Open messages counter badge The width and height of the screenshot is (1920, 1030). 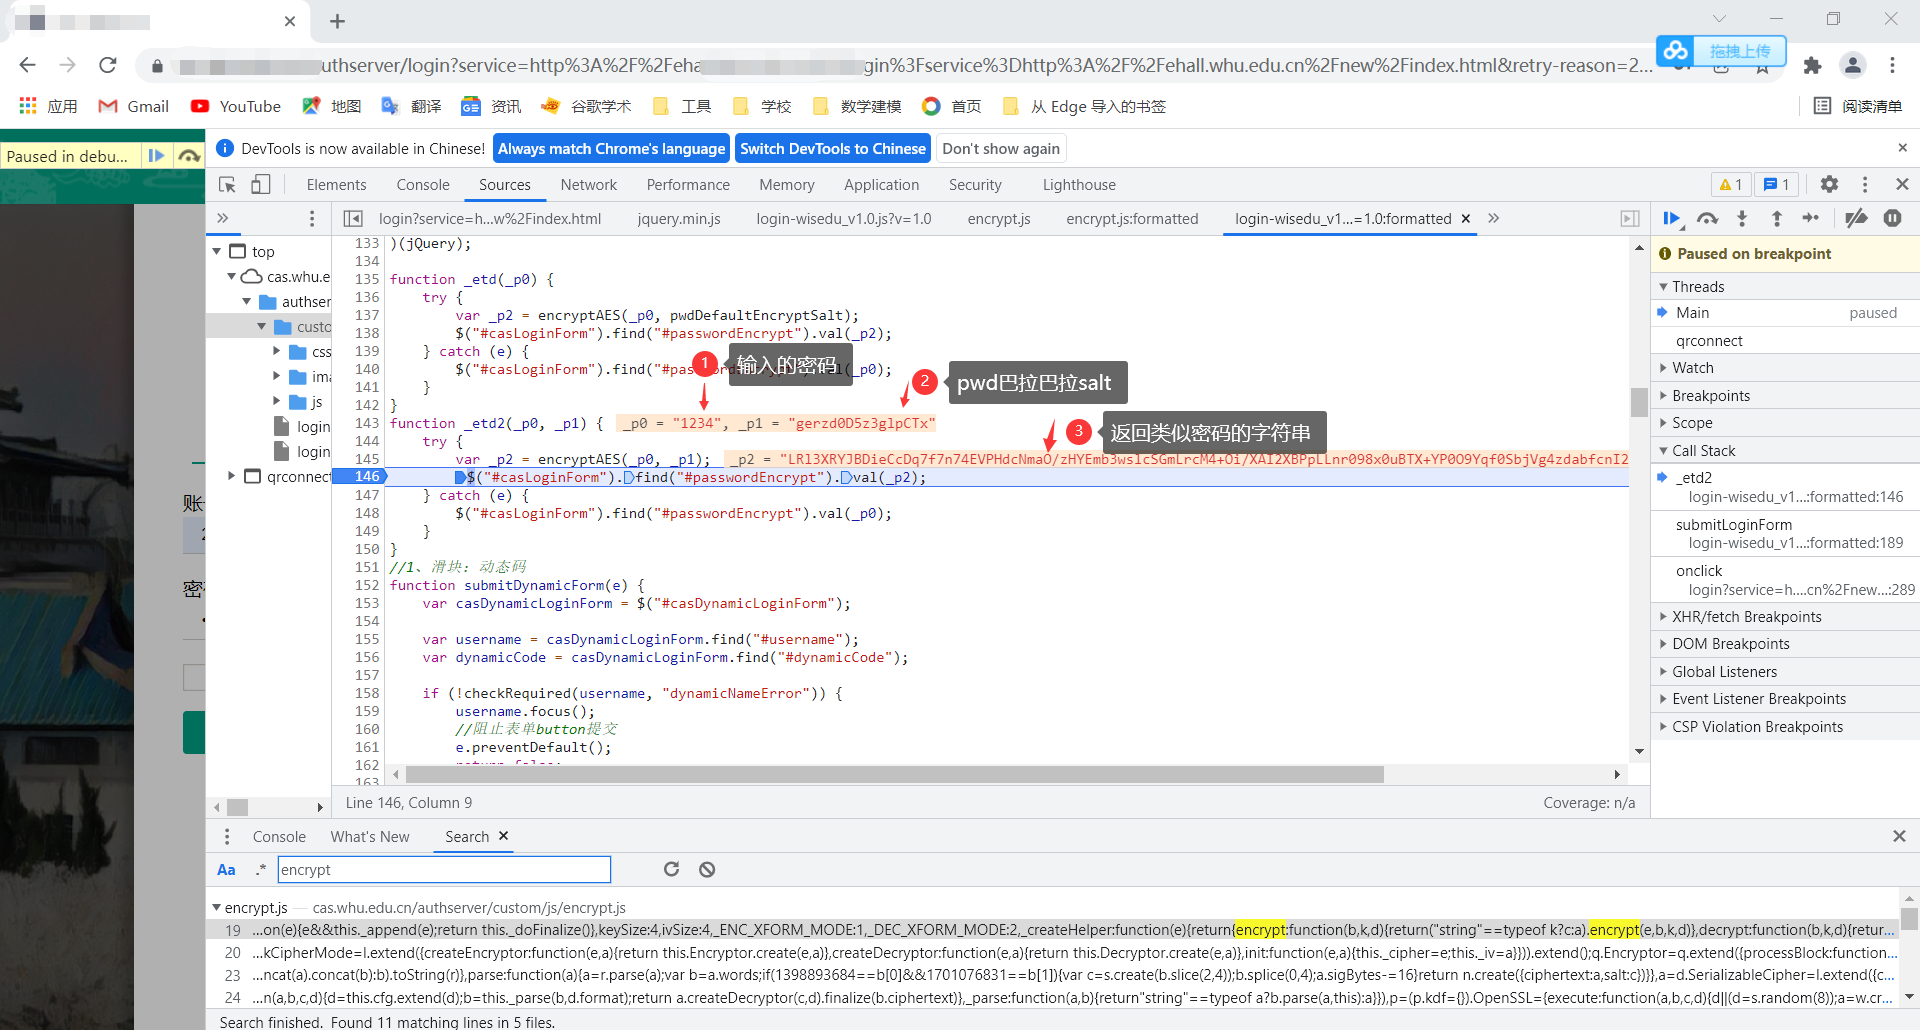[1776, 184]
